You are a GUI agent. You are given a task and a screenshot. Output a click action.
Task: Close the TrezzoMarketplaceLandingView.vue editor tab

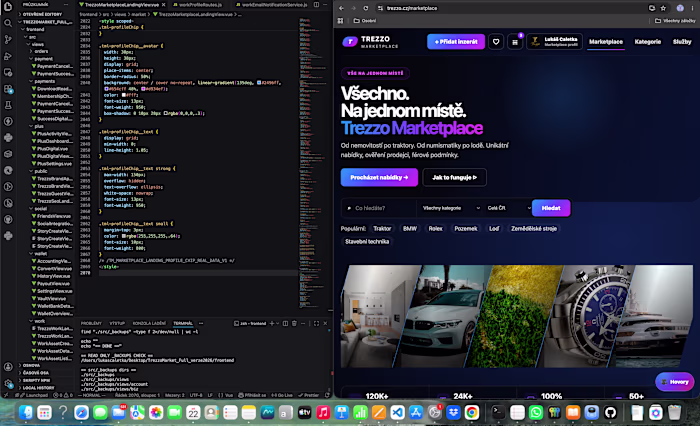tap(163, 4)
